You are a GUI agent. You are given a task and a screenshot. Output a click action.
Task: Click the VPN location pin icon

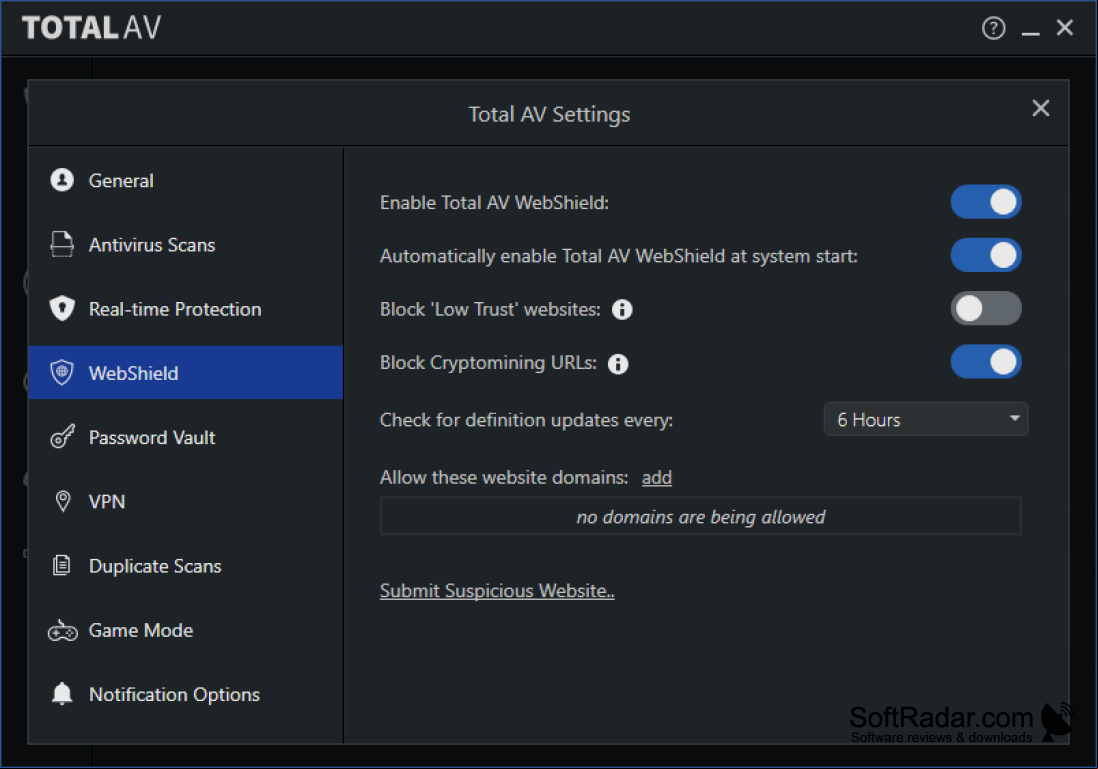(x=63, y=501)
